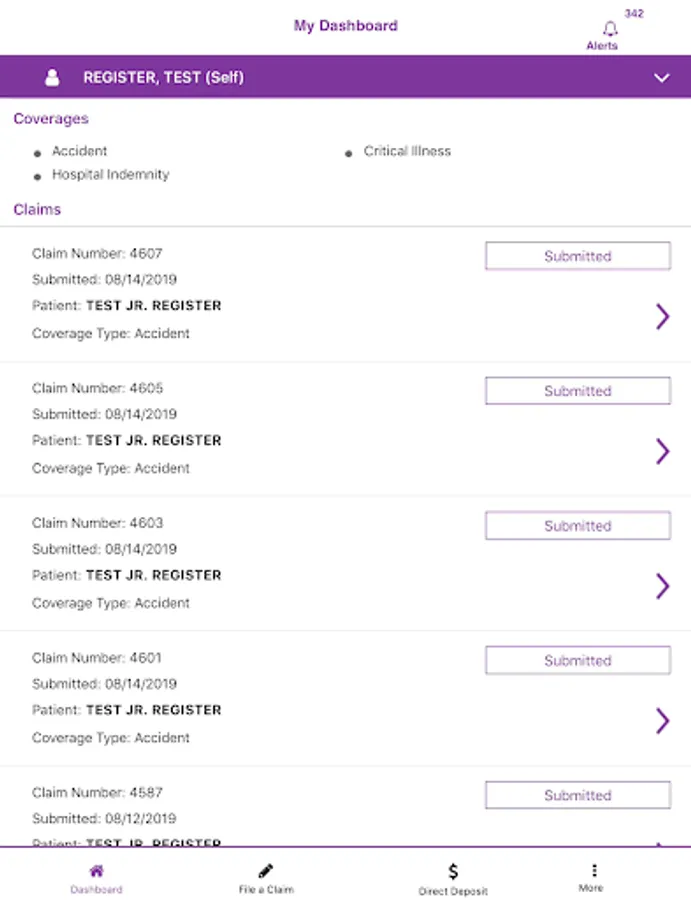Select the Accident coverage item
This screenshot has height=900, width=691.
tap(79, 151)
